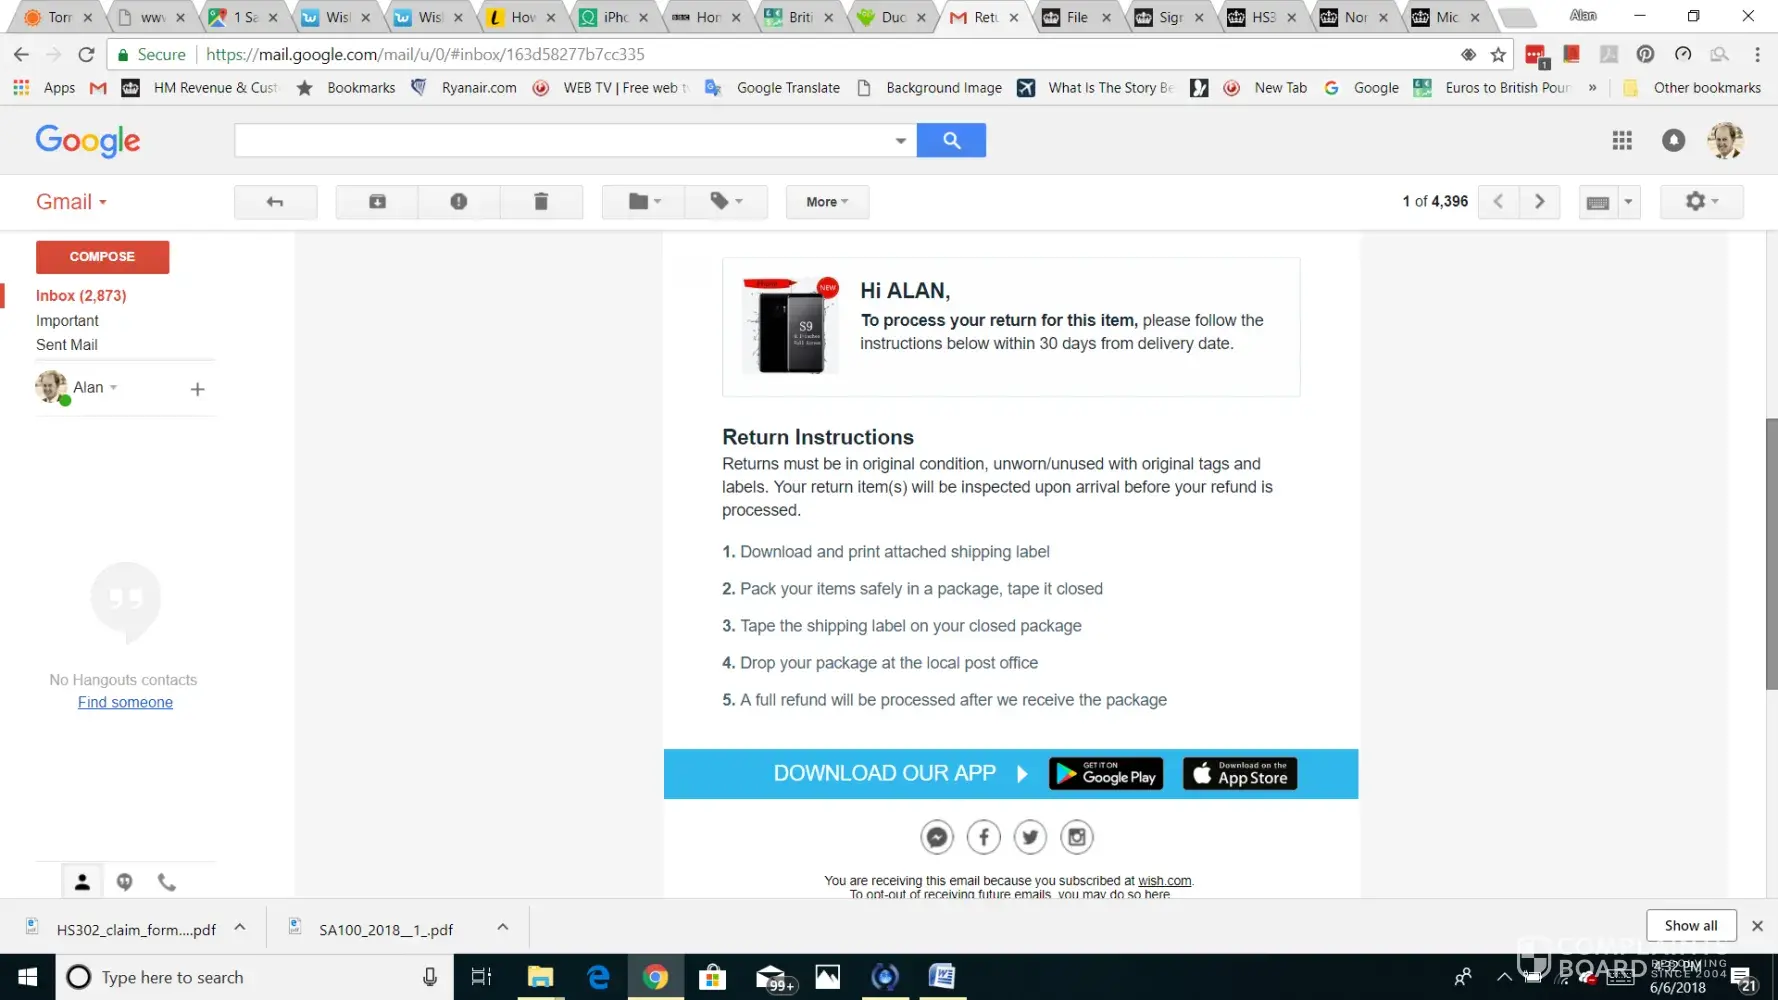Switch to the File browser tab
This screenshot has width=1778, height=1000.
click(1077, 17)
